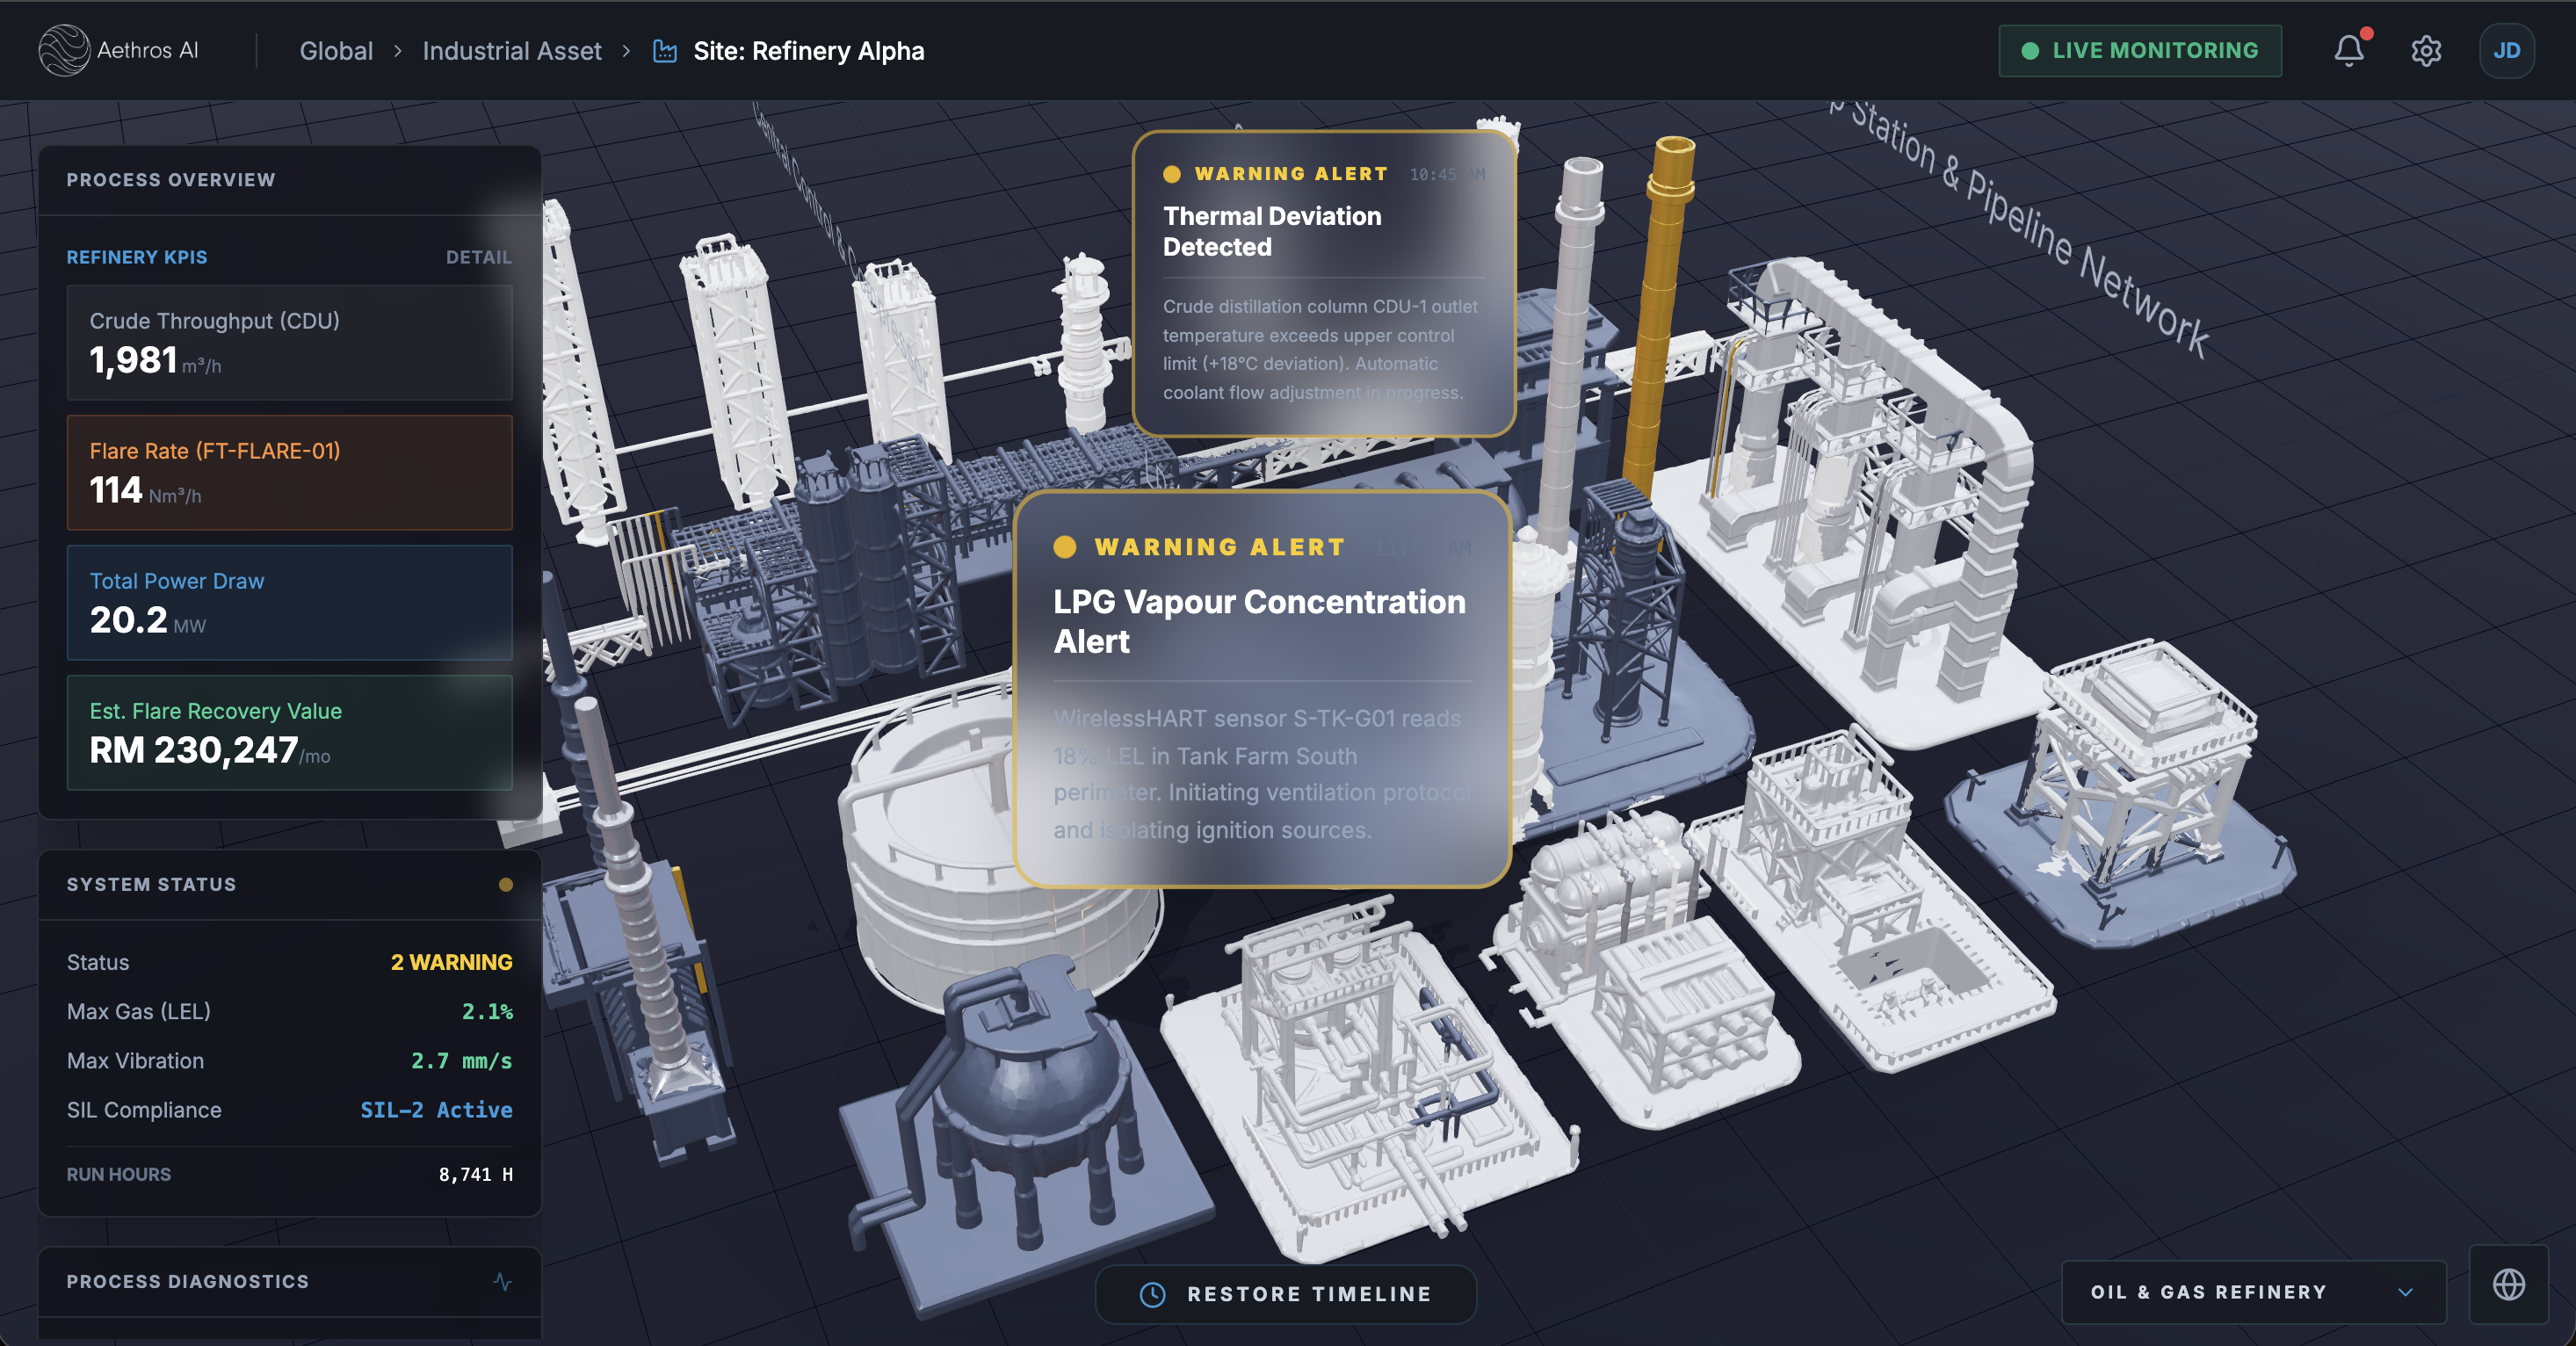Select the orange Flare Rate highlighted card

(289, 472)
